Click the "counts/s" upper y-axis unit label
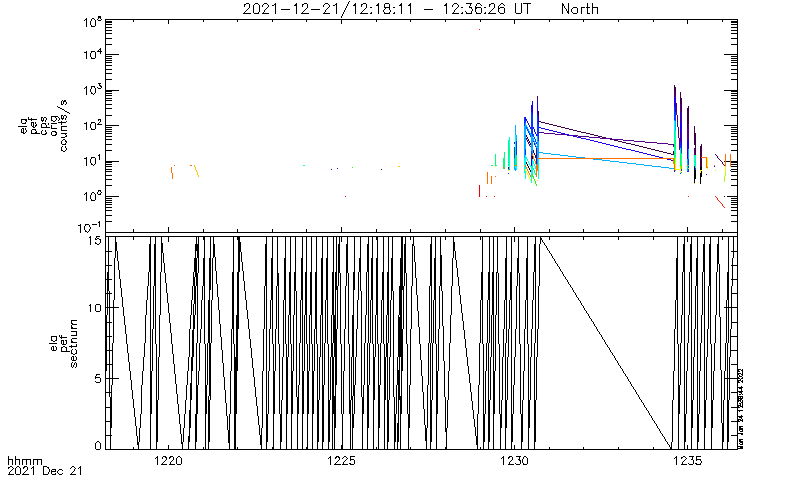Viewport: 800px width, 500px height. pyautogui.click(x=63, y=126)
